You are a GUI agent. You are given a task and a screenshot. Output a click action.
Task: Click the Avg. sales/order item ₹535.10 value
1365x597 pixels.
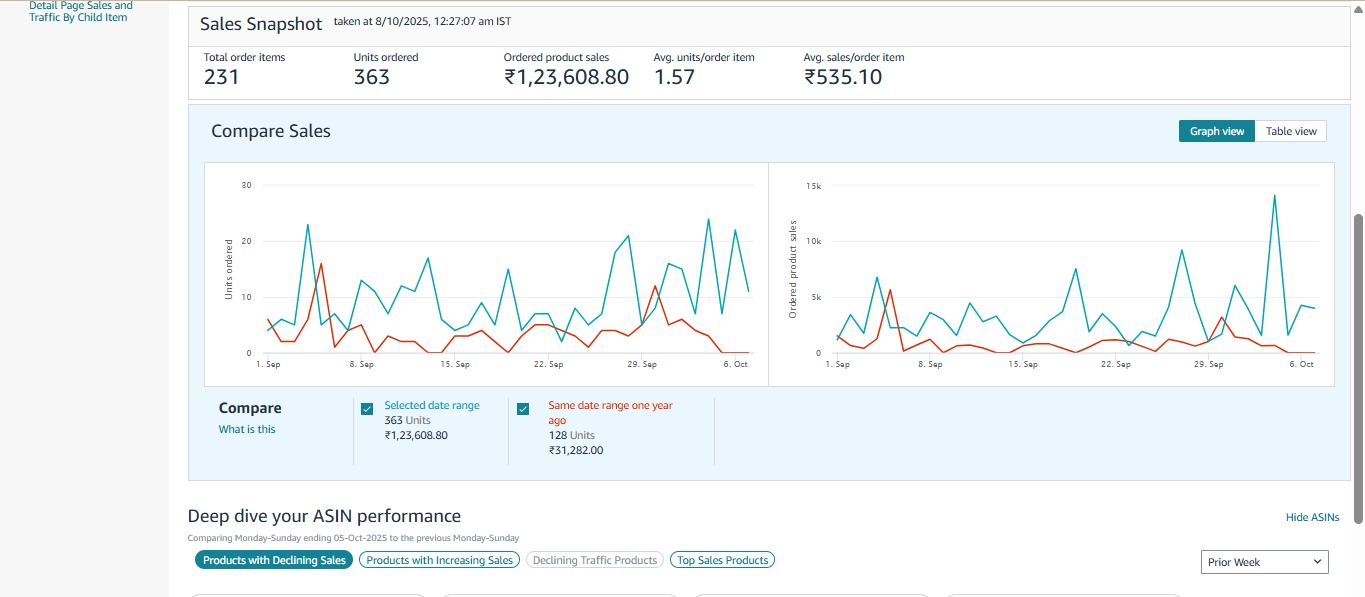pos(842,77)
